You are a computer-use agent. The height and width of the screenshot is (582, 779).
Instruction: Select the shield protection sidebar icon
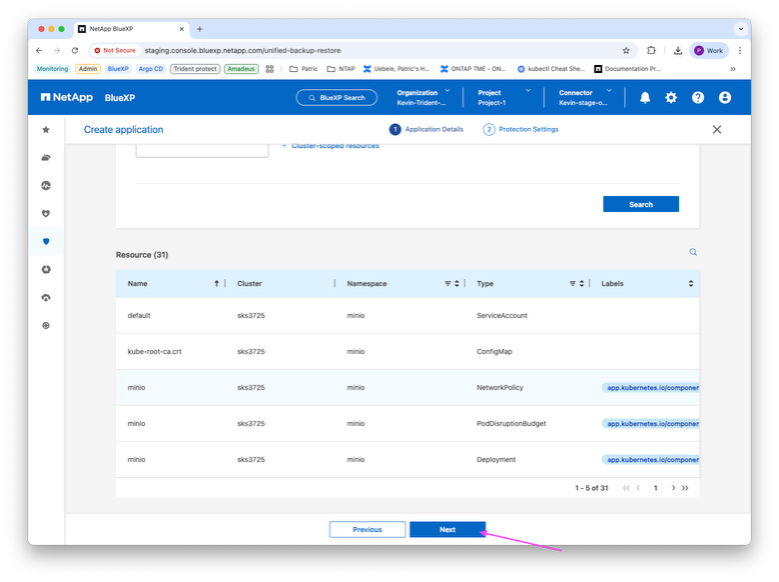pyautogui.click(x=46, y=242)
